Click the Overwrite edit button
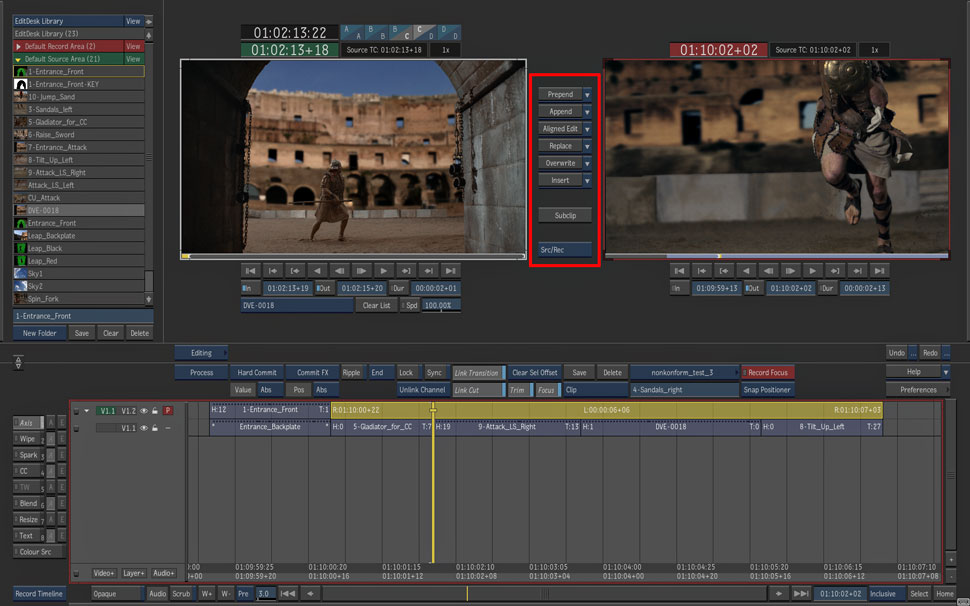Viewport: 970px width, 606px height. tap(560, 163)
